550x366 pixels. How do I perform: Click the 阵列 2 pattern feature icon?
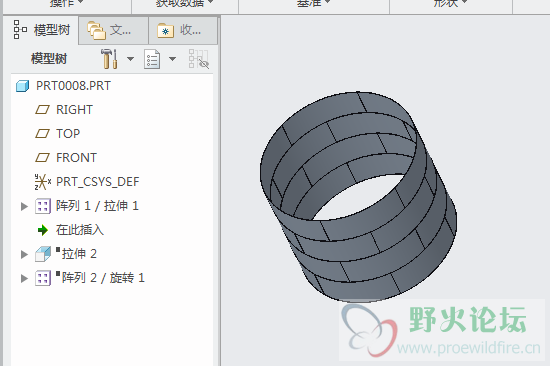point(43,278)
